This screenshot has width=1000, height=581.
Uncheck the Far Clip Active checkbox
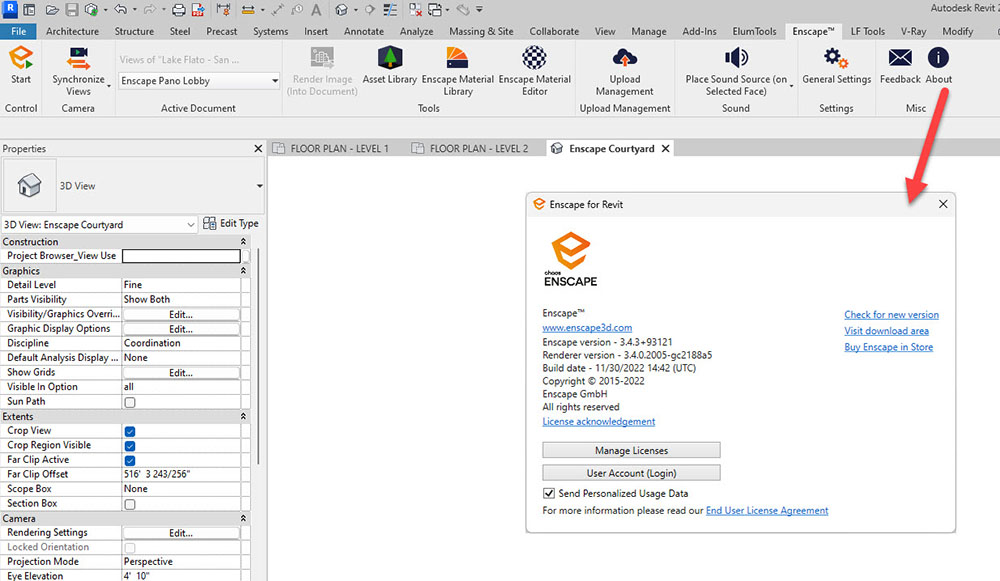click(x=130, y=460)
